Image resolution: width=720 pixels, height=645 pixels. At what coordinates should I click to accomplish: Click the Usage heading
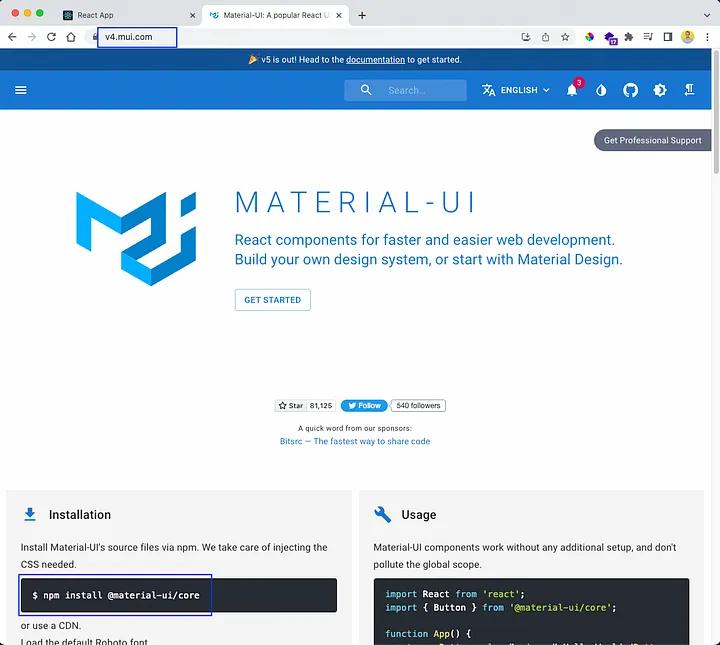pyautogui.click(x=419, y=515)
